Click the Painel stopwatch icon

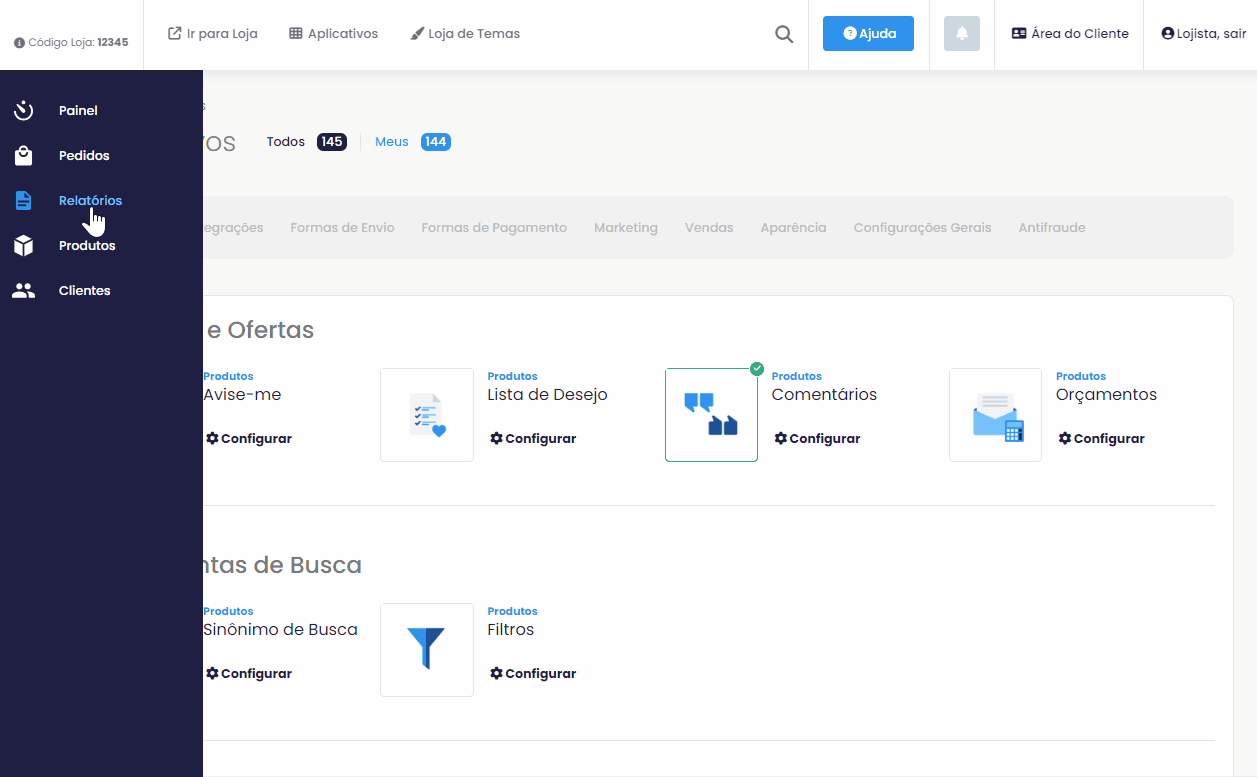point(24,111)
